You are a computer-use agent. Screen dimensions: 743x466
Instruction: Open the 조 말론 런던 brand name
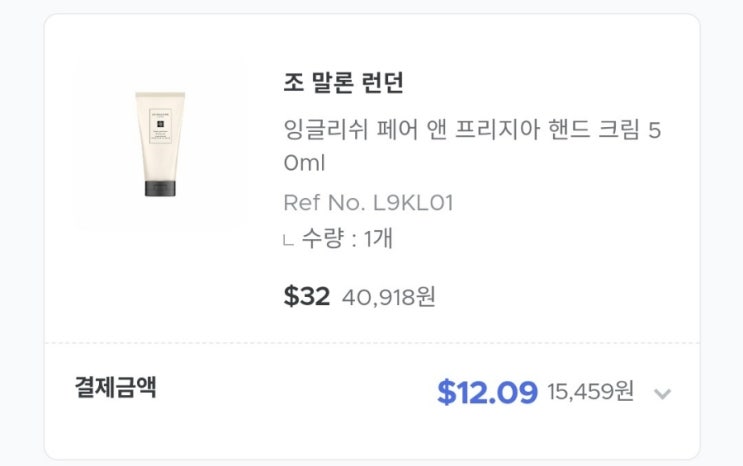click(343, 83)
